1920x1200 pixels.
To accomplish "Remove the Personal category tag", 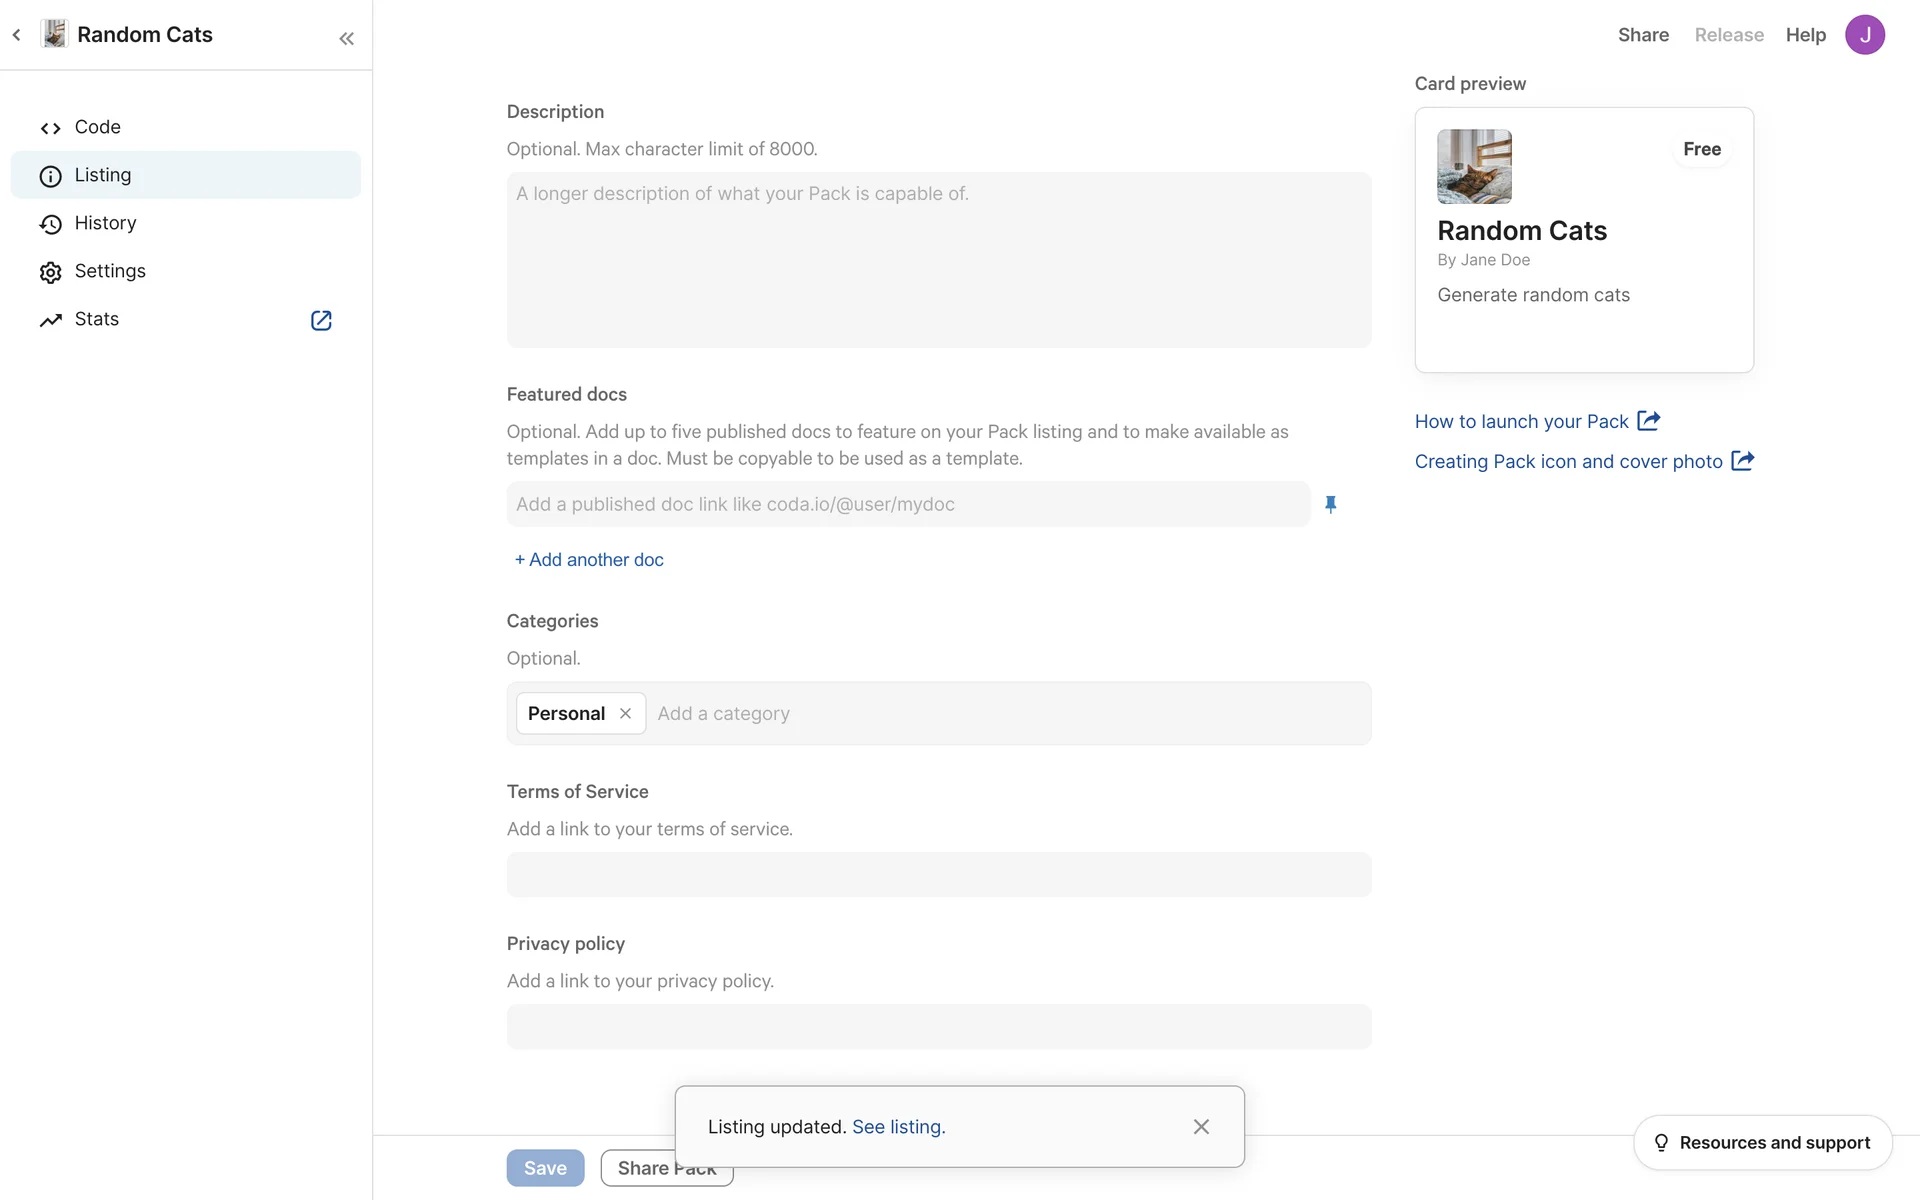I will 625,713.
